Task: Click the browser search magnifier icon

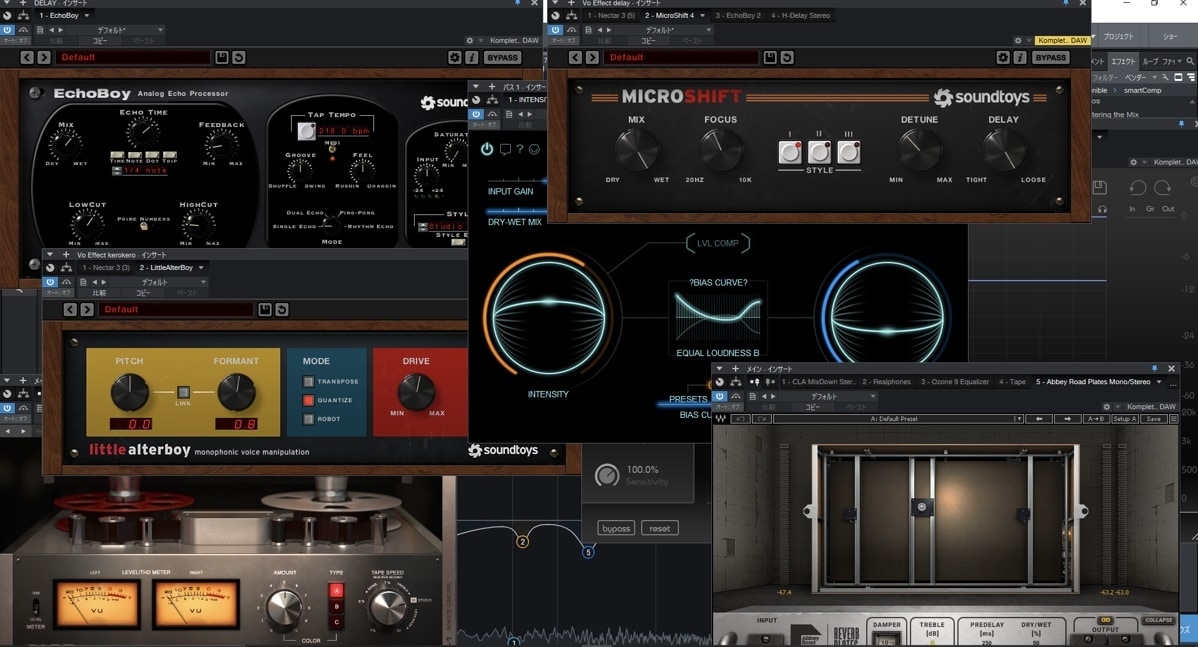Action: pos(1190,61)
